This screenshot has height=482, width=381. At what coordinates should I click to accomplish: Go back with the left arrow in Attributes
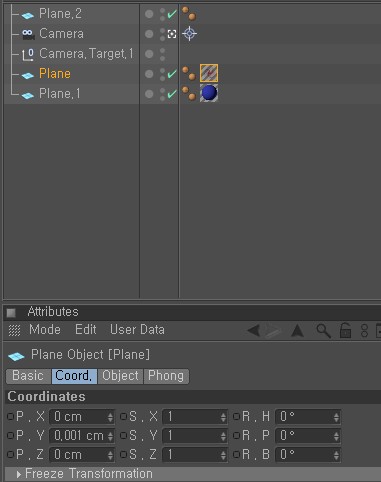pos(254,331)
